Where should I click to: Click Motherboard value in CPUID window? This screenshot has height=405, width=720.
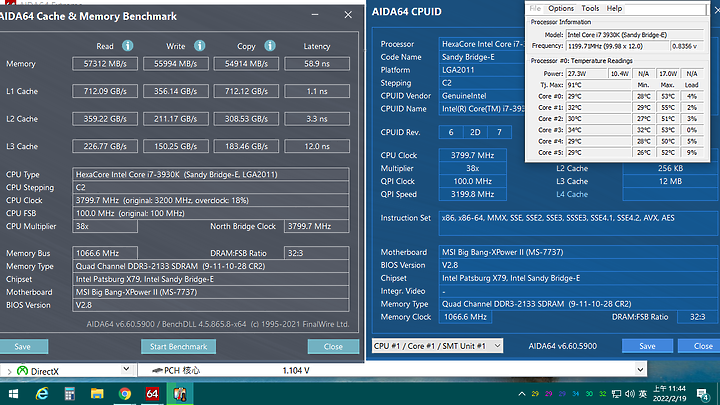578,252
